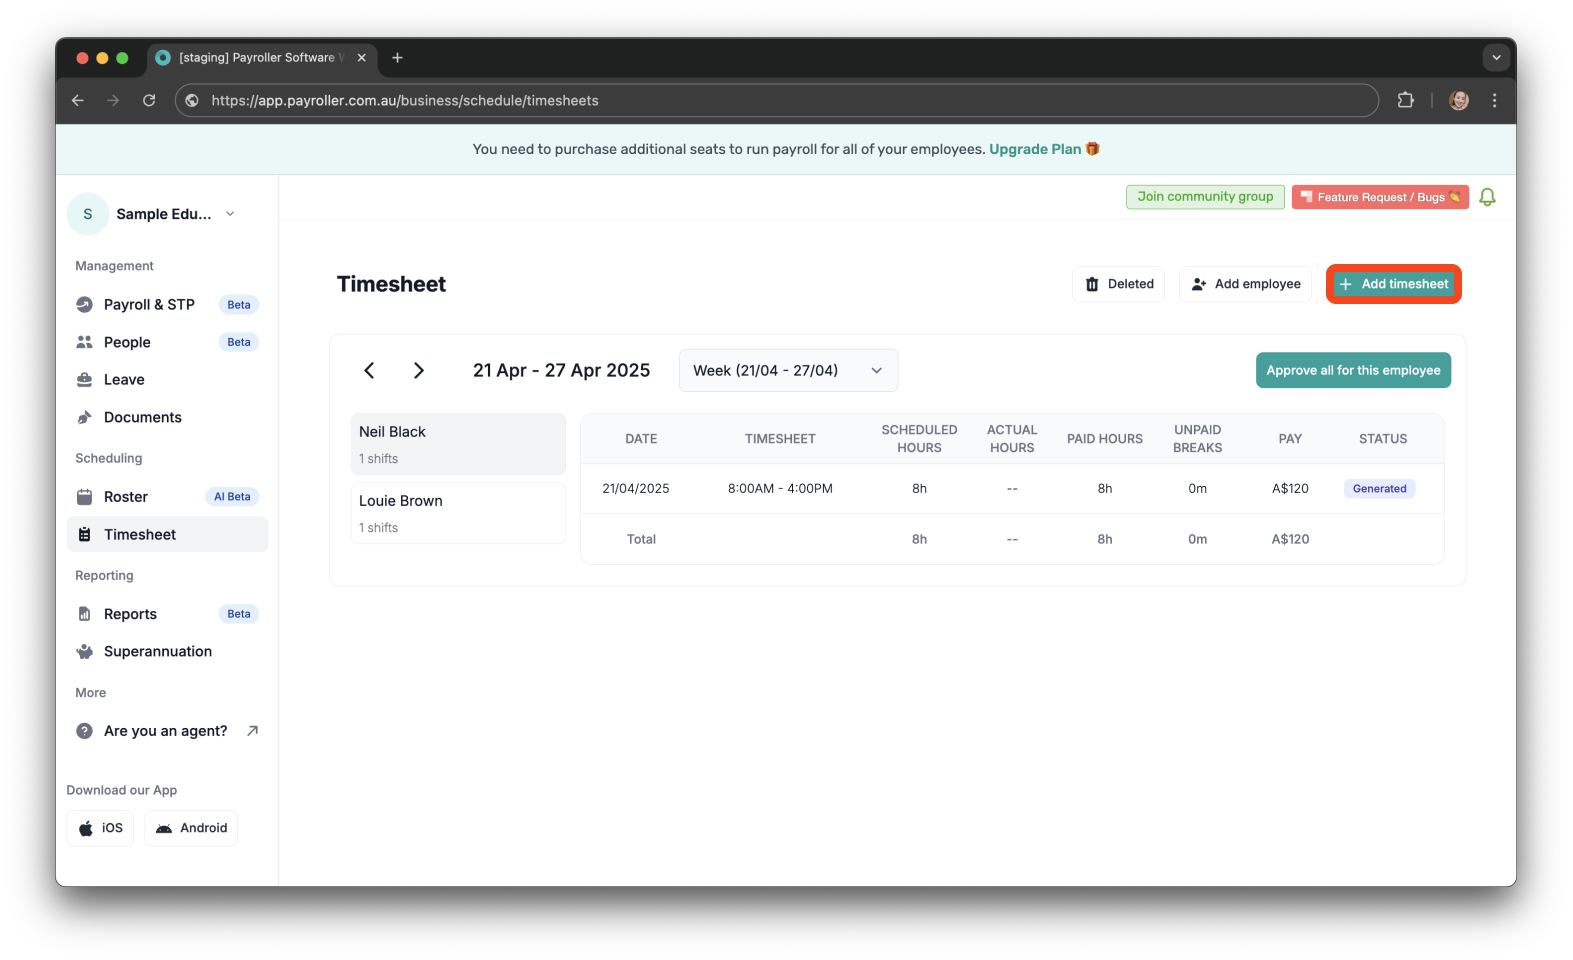Click the URL address bar
The image size is (1573, 960).
point(777,100)
